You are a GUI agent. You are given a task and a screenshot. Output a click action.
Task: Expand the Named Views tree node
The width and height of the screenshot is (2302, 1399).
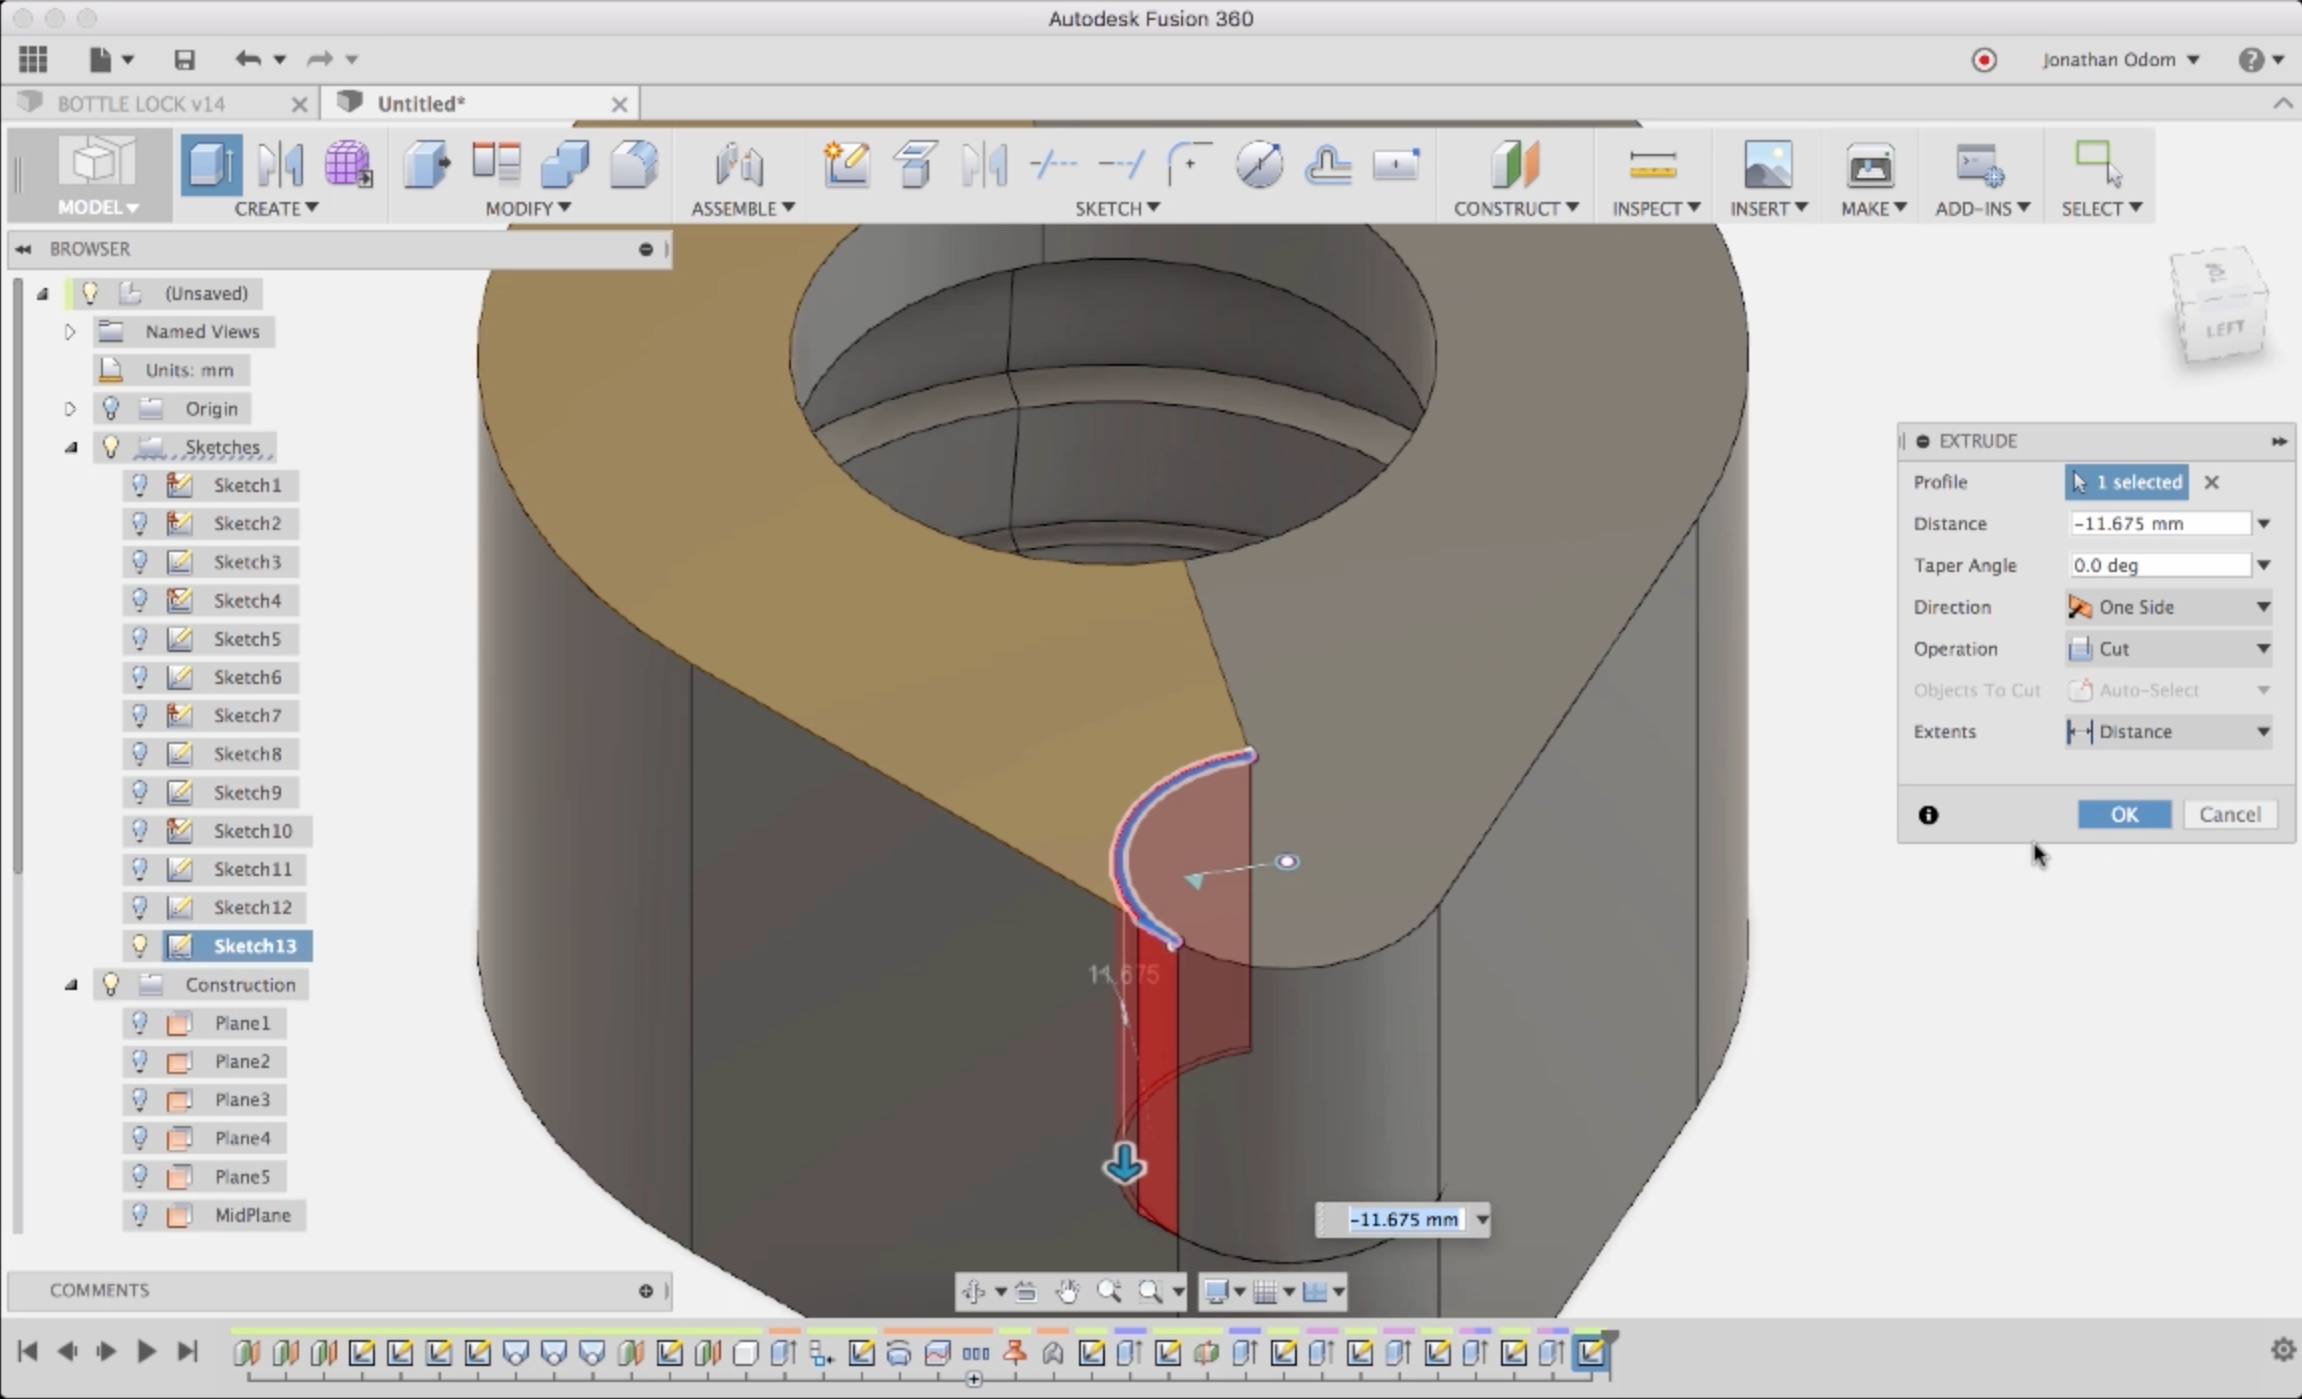[x=70, y=331]
